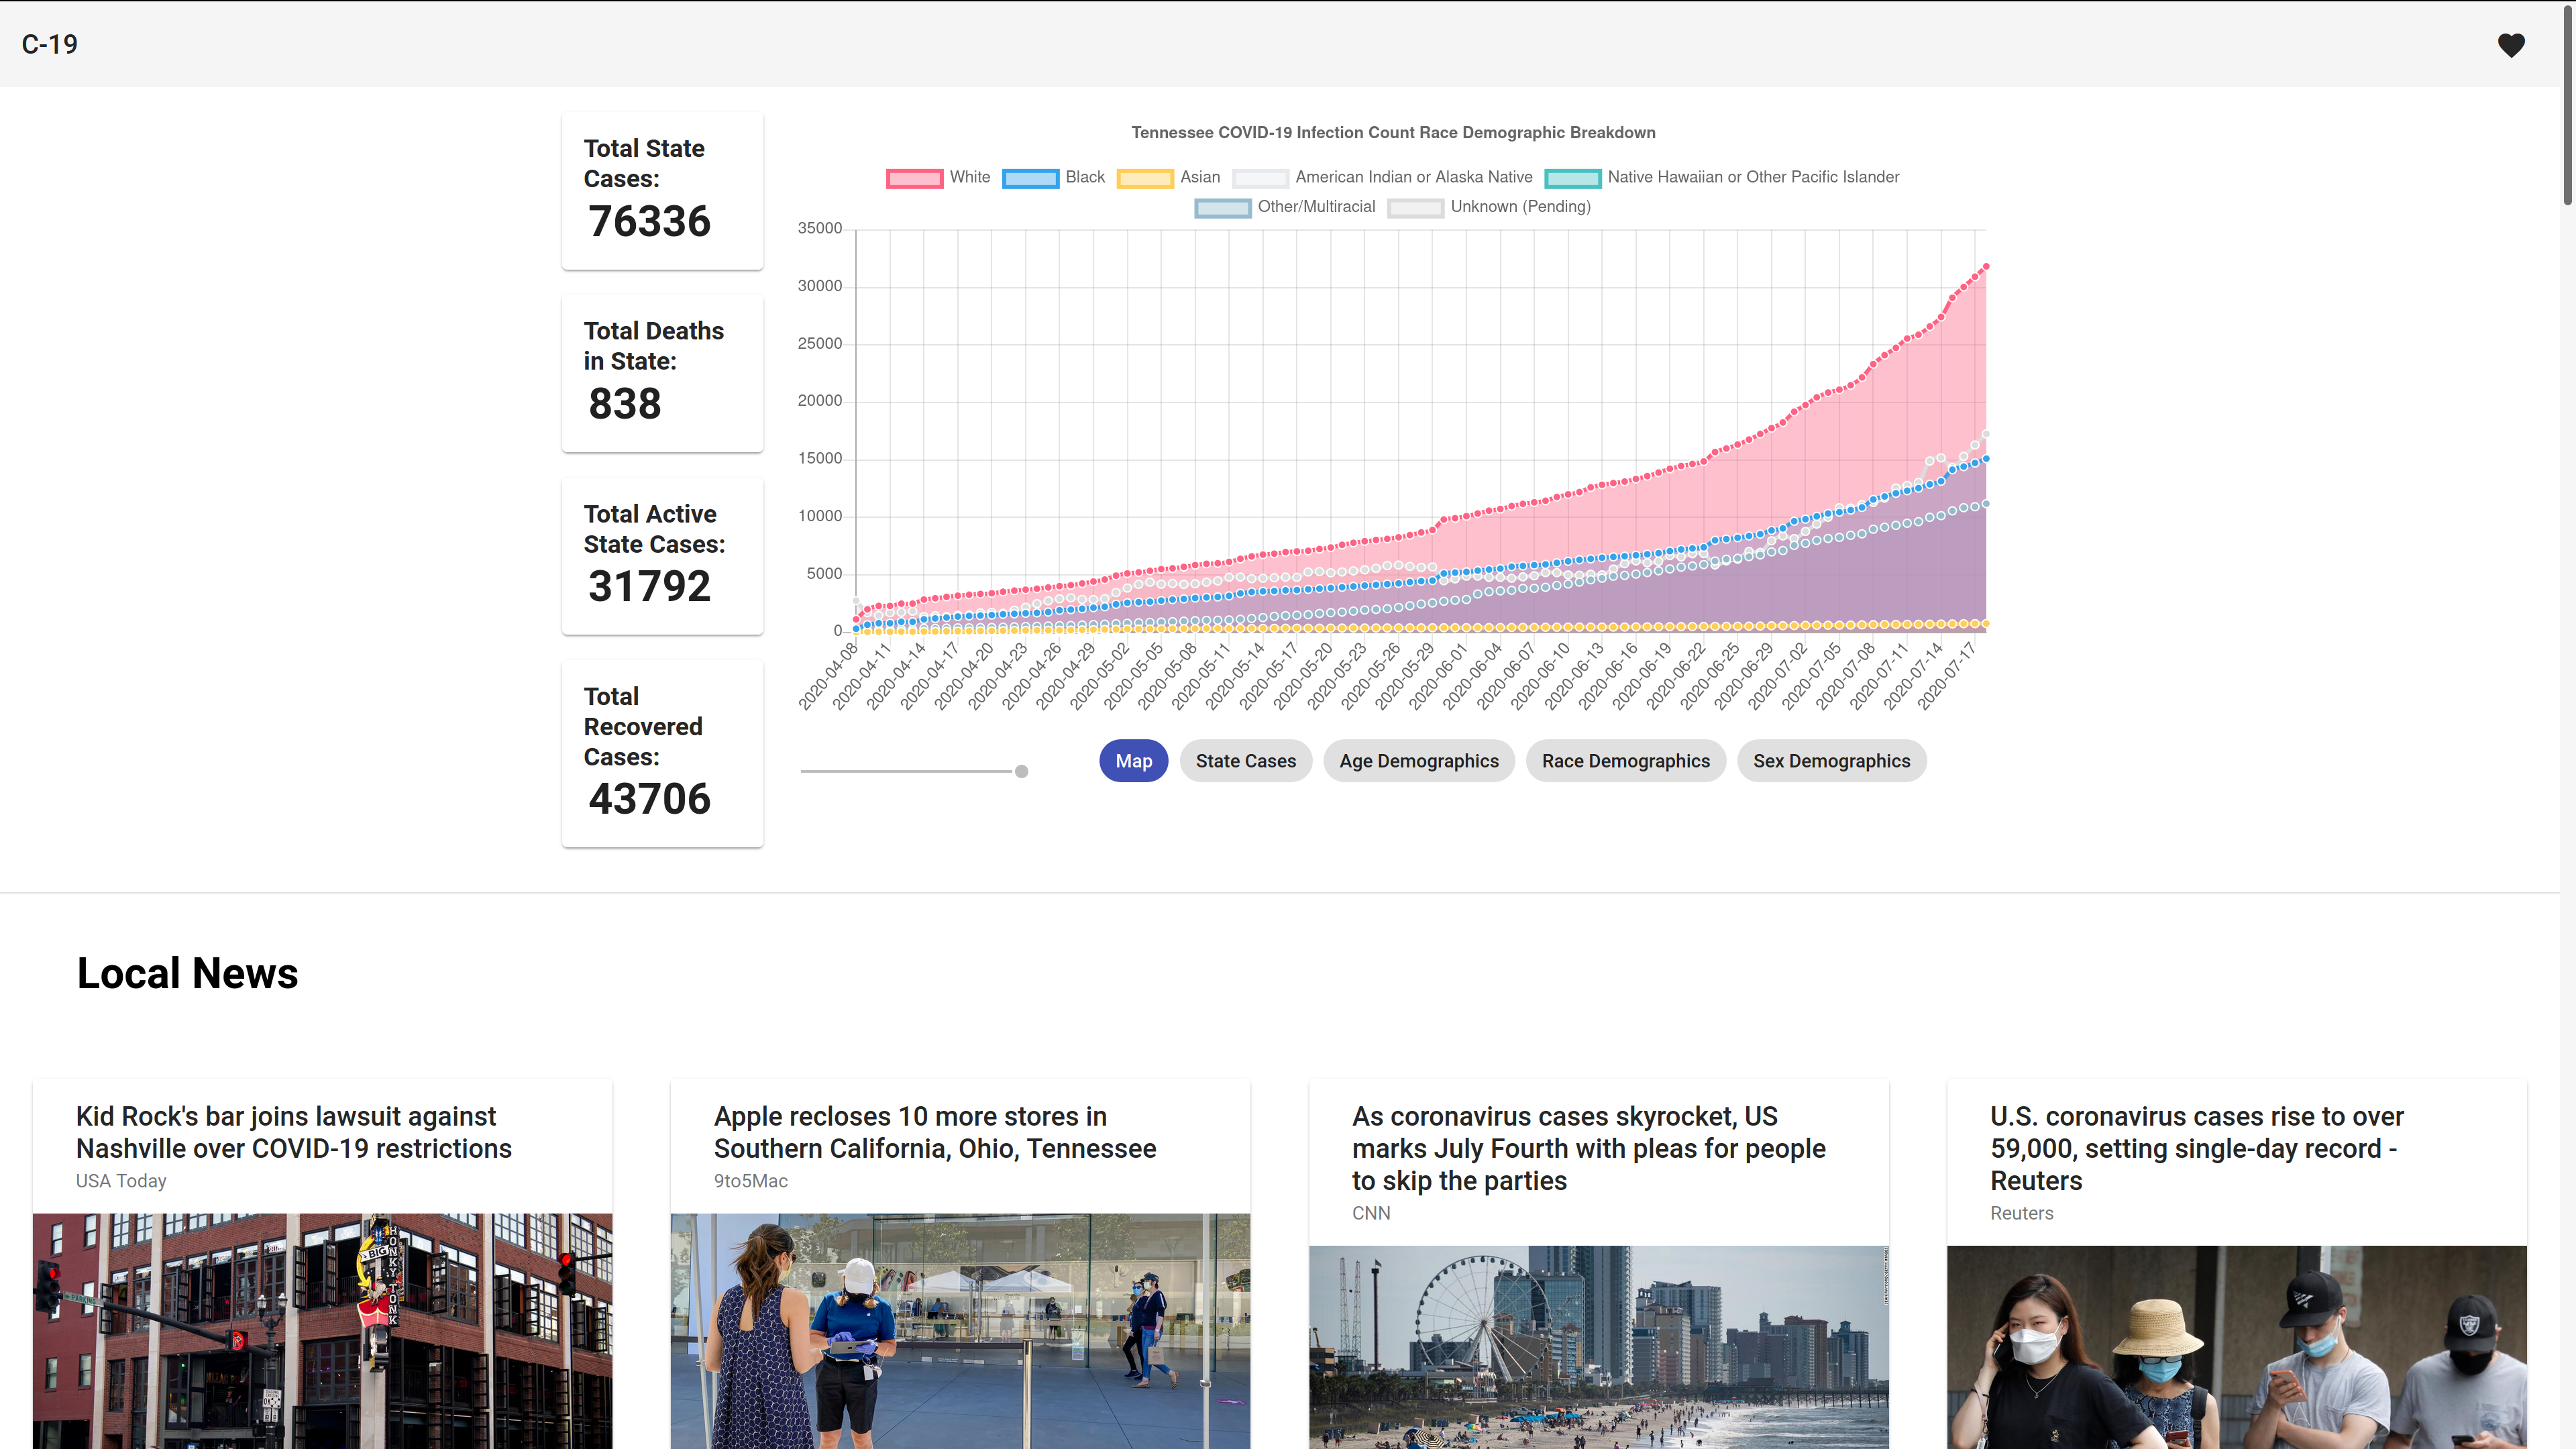Switch to the Map view
The width and height of the screenshot is (2576, 1449).
[1133, 761]
